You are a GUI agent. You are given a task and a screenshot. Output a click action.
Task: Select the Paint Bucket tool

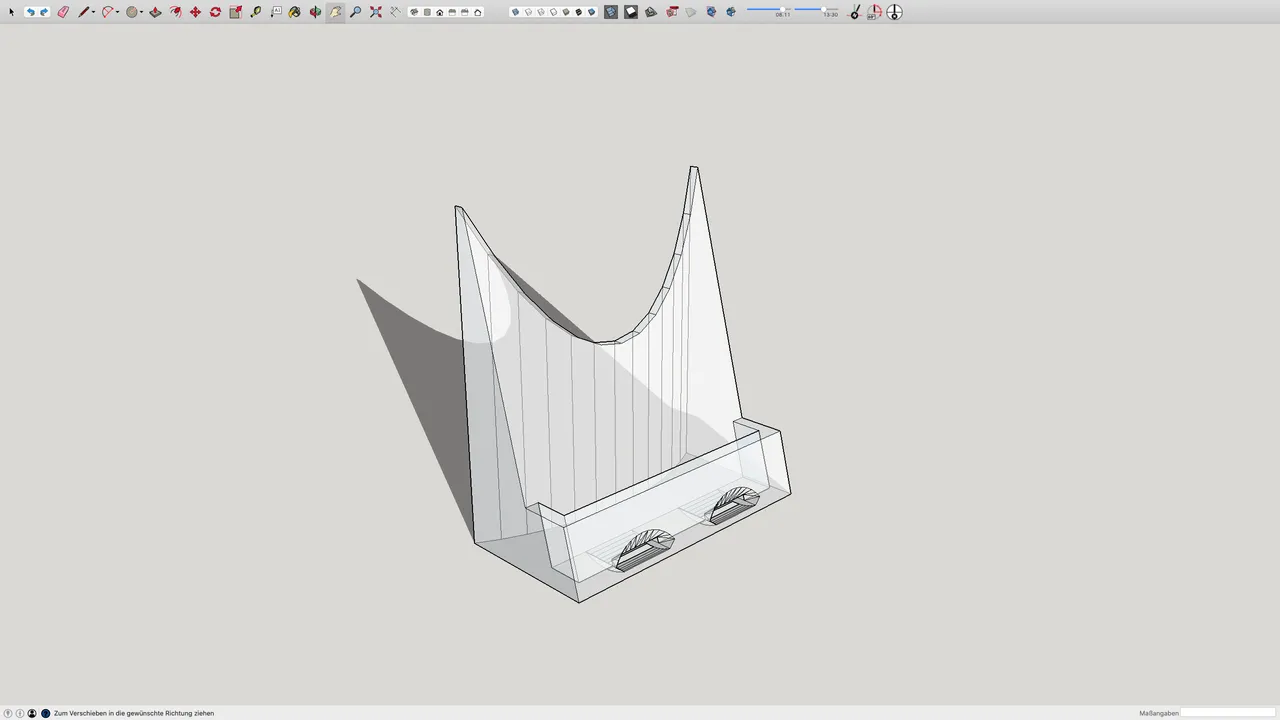[x=294, y=12]
